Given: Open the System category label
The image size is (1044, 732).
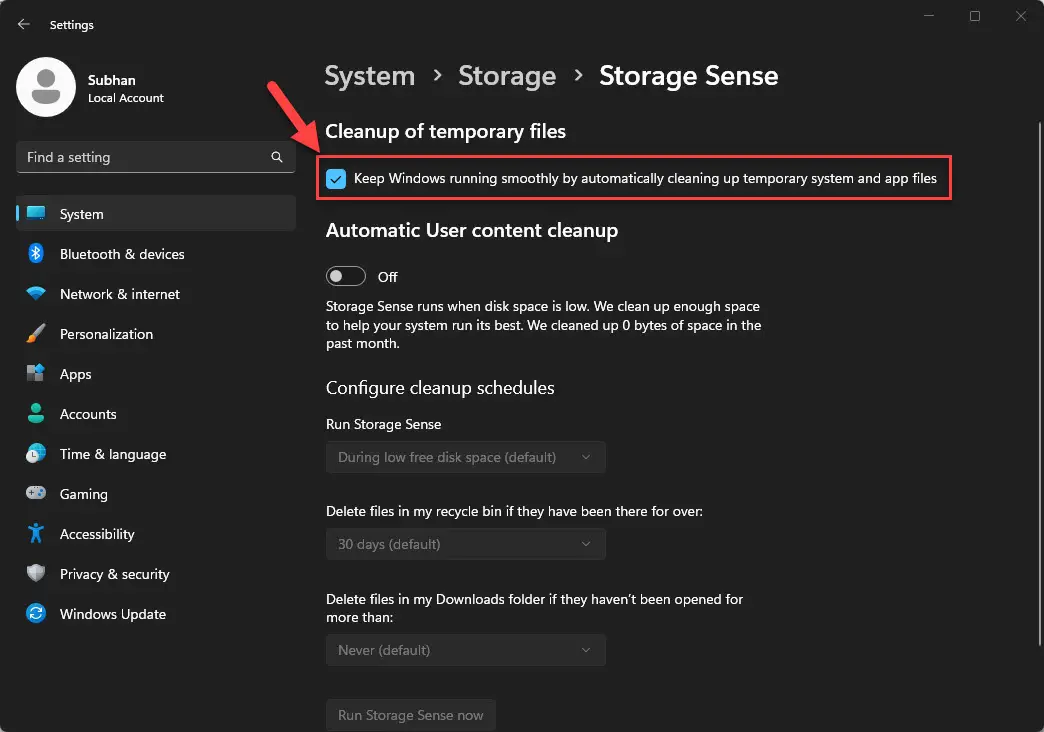Looking at the screenshot, I should pos(81,214).
